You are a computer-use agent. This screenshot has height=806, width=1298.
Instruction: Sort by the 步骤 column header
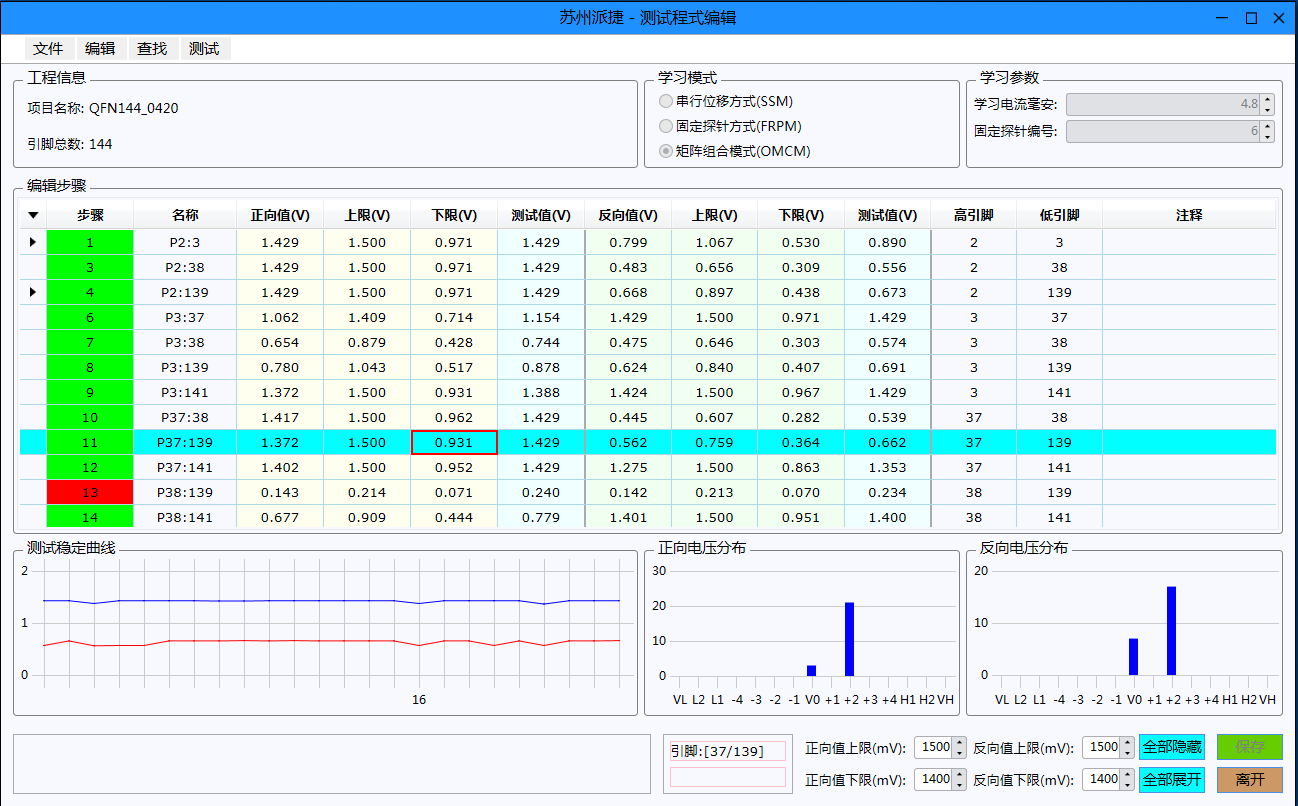pyautogui.click(x=90, y=215)
